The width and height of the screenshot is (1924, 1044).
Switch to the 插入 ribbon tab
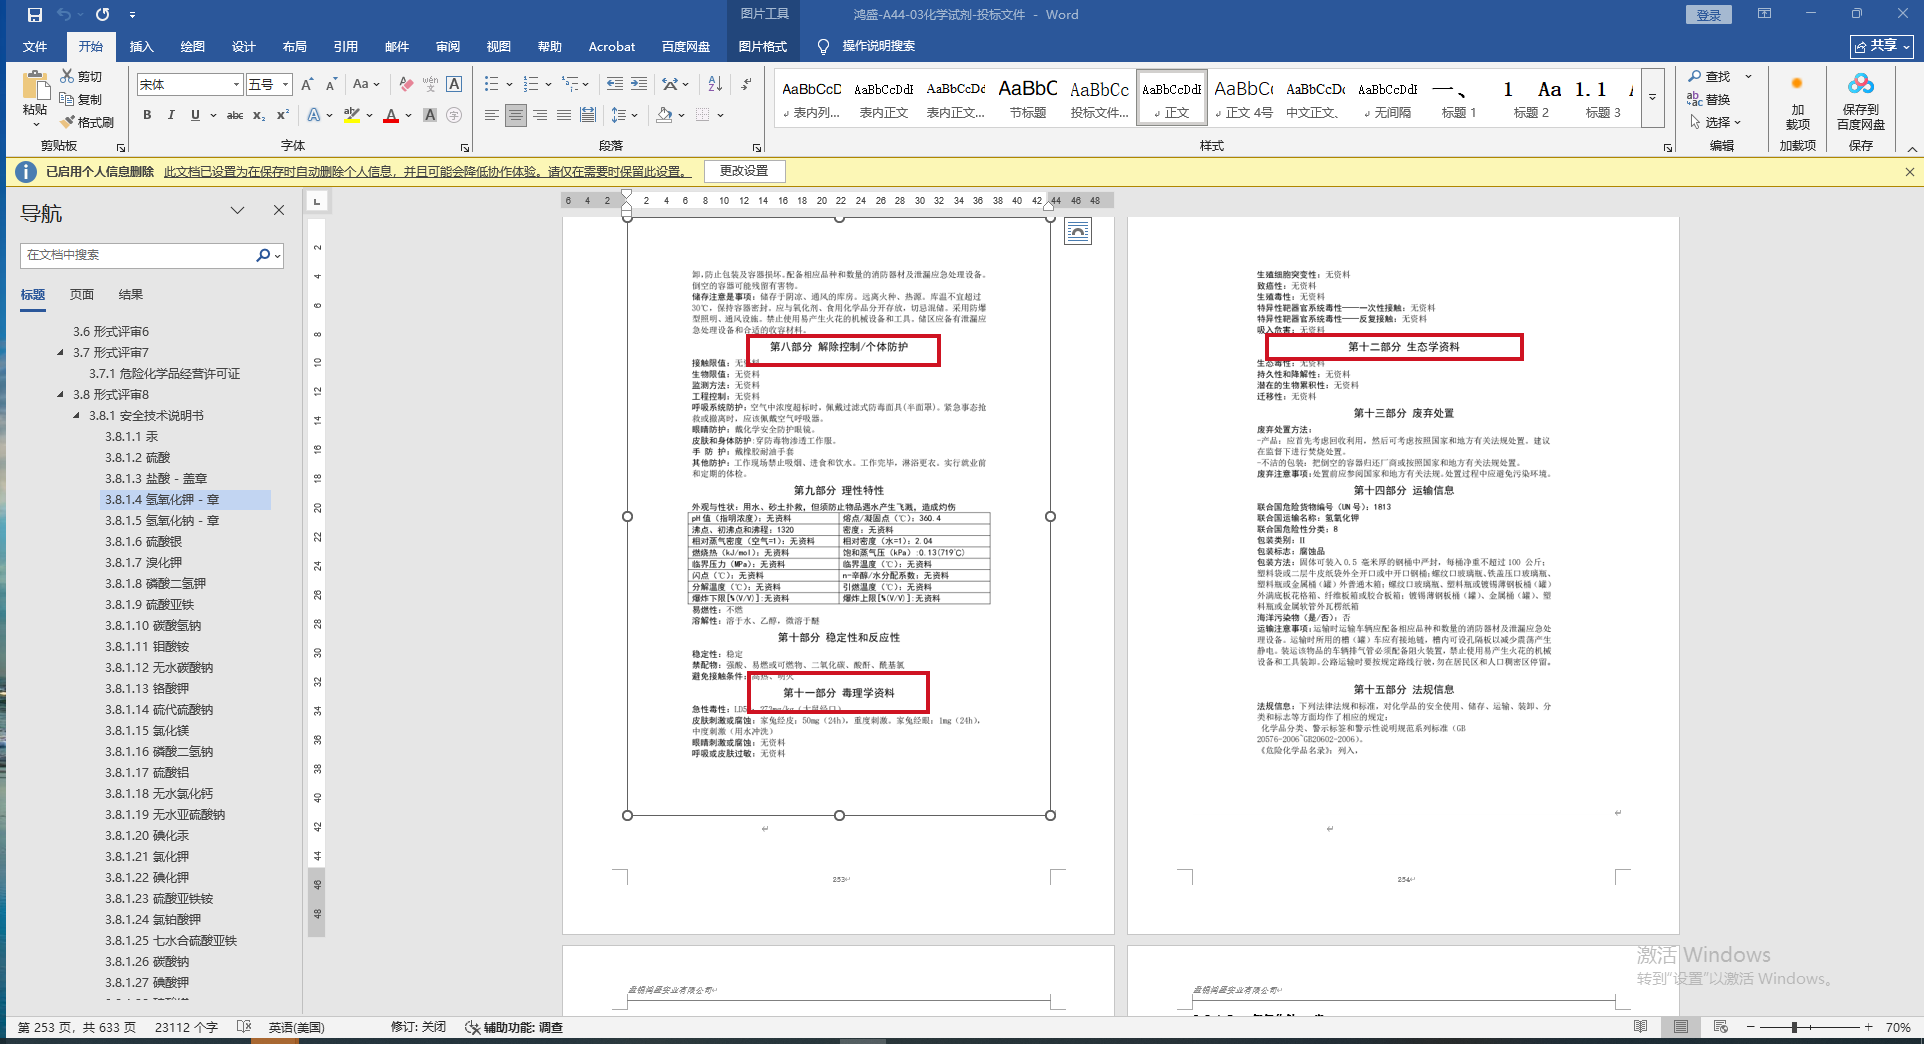pos(142,46)
